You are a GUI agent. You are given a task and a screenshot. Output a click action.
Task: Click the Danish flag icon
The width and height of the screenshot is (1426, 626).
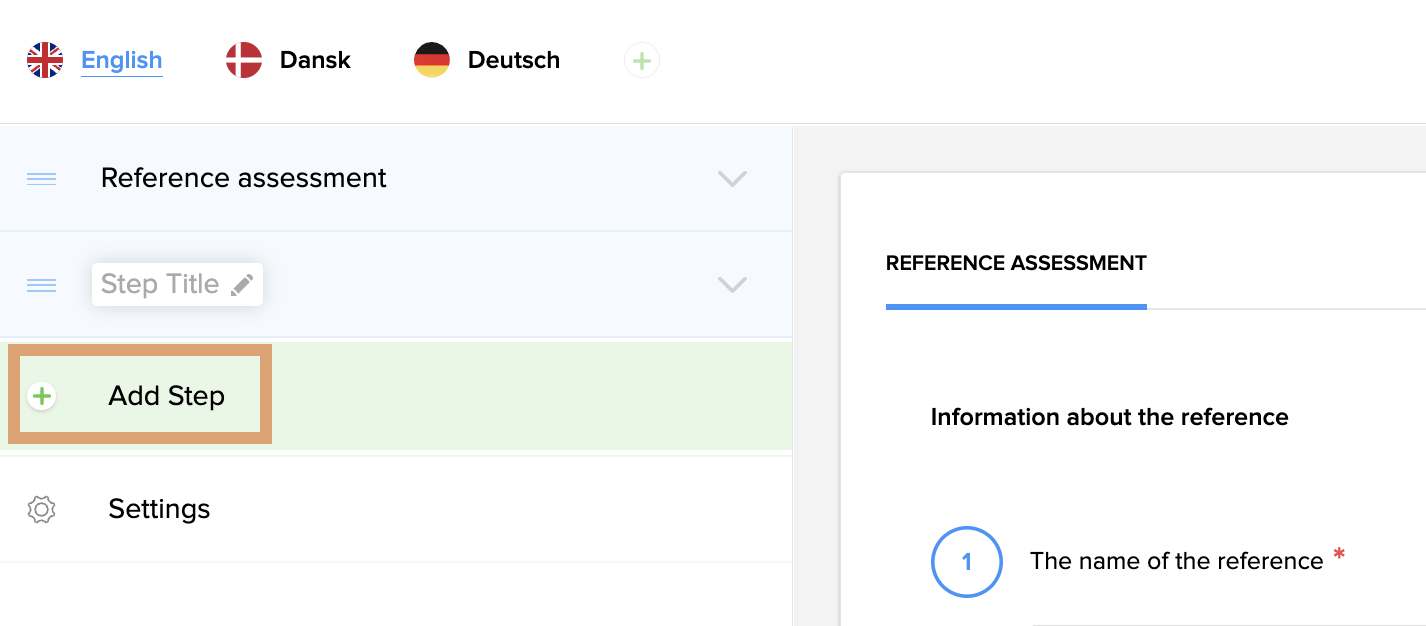244,60
